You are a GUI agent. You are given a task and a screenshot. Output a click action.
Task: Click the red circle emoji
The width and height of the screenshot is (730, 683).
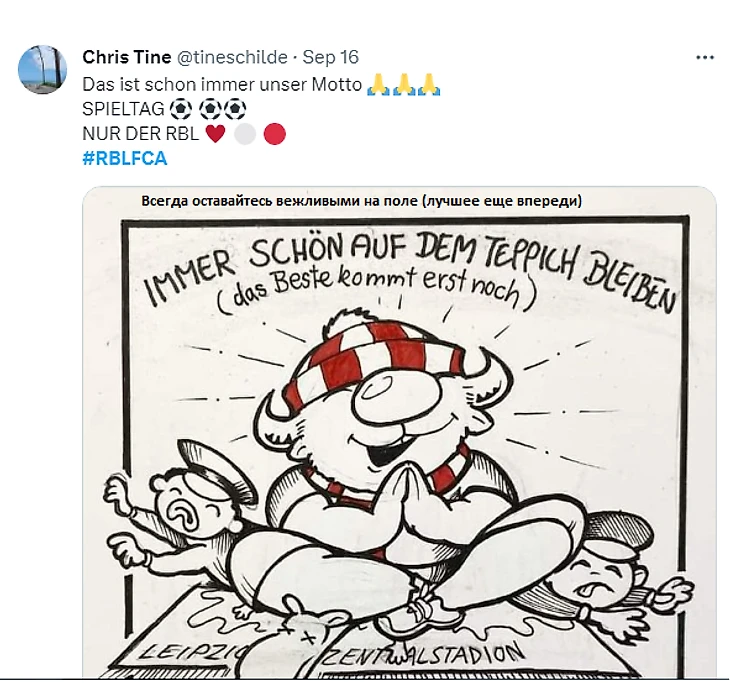(x=275, y=134)
